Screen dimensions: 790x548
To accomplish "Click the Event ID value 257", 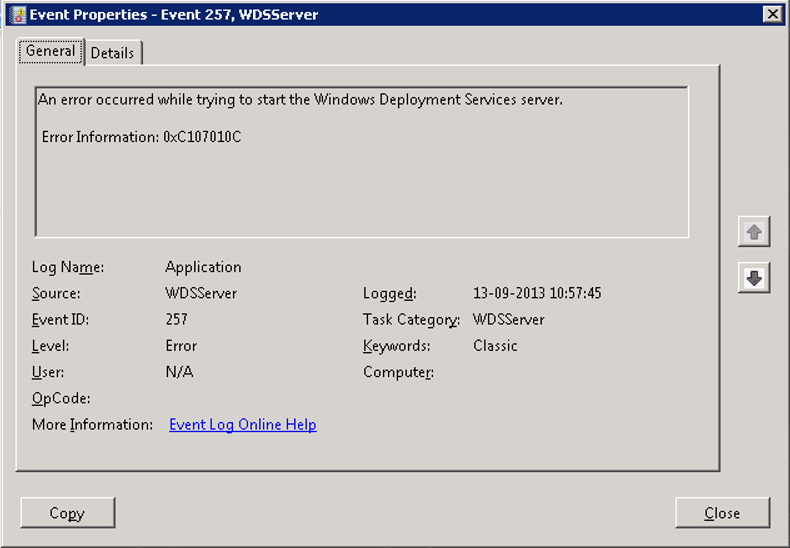I will click(176, 320).
